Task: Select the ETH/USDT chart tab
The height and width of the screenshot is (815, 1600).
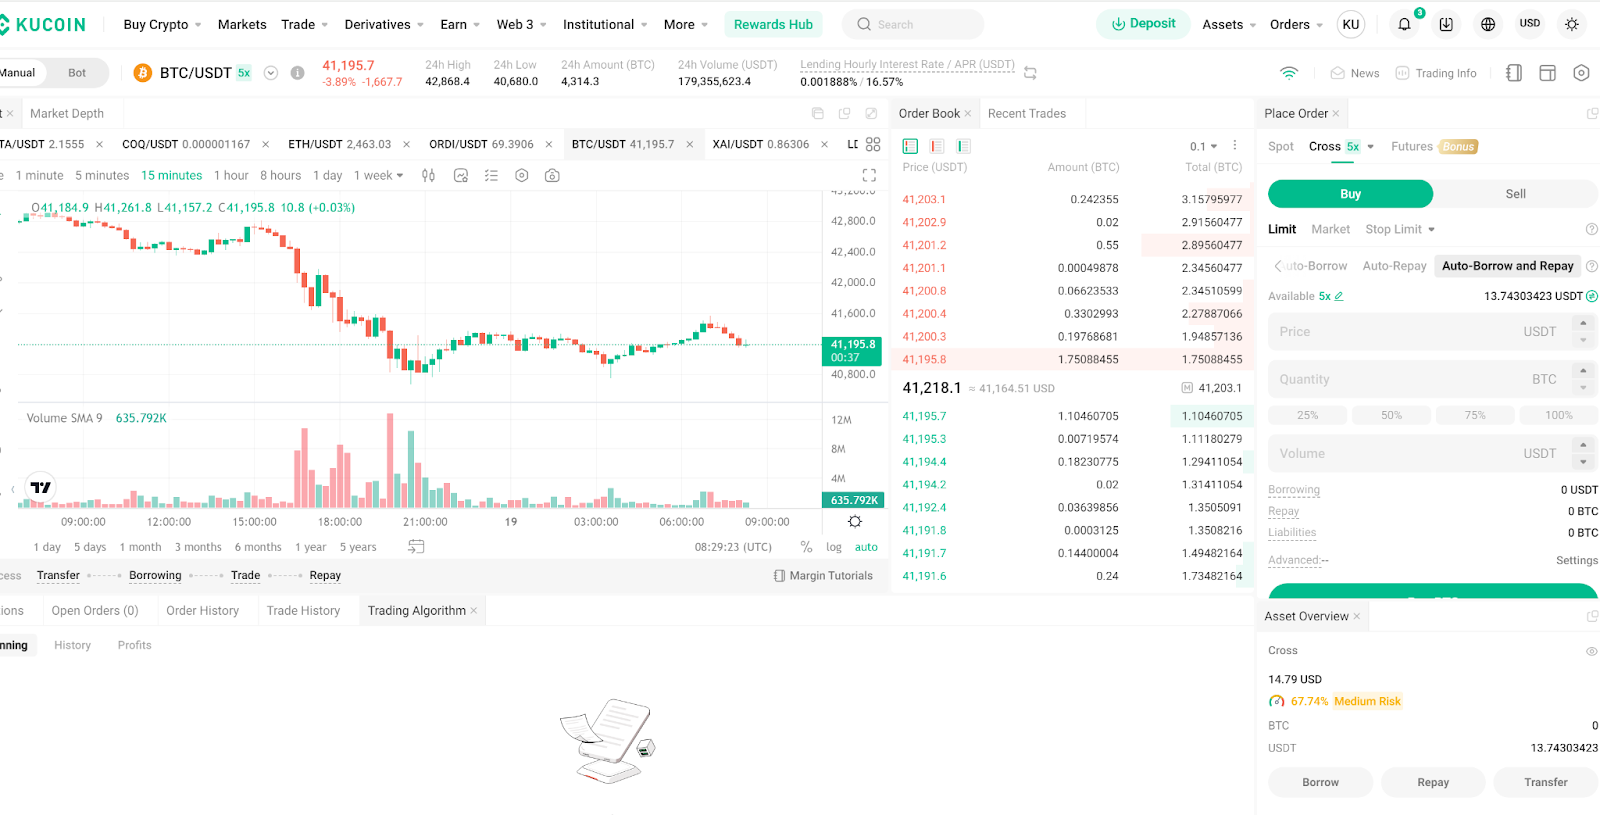Action: 339,144
